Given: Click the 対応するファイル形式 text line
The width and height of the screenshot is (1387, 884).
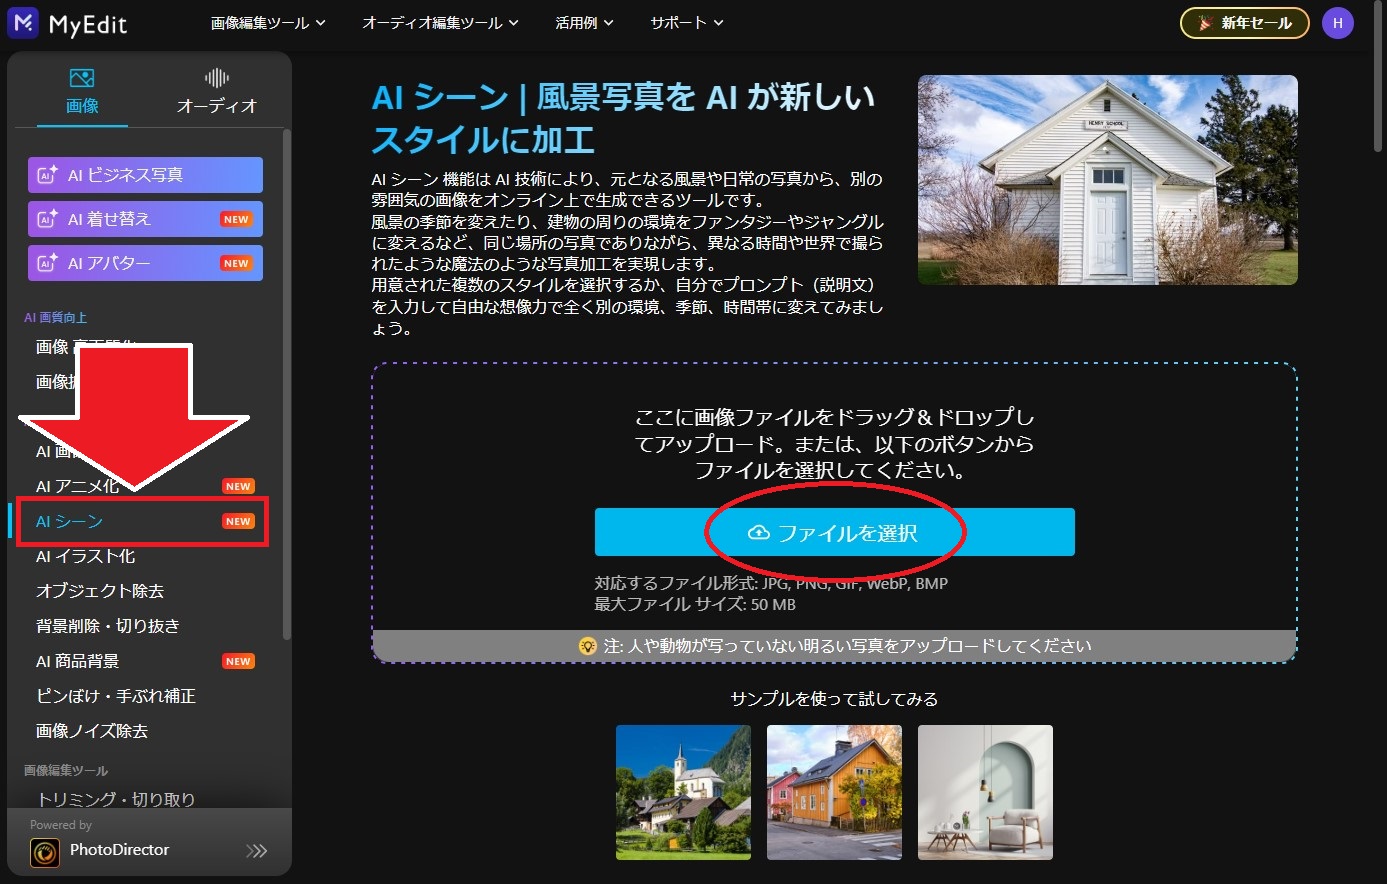Looking at the screenshot, I should [771, 583].
